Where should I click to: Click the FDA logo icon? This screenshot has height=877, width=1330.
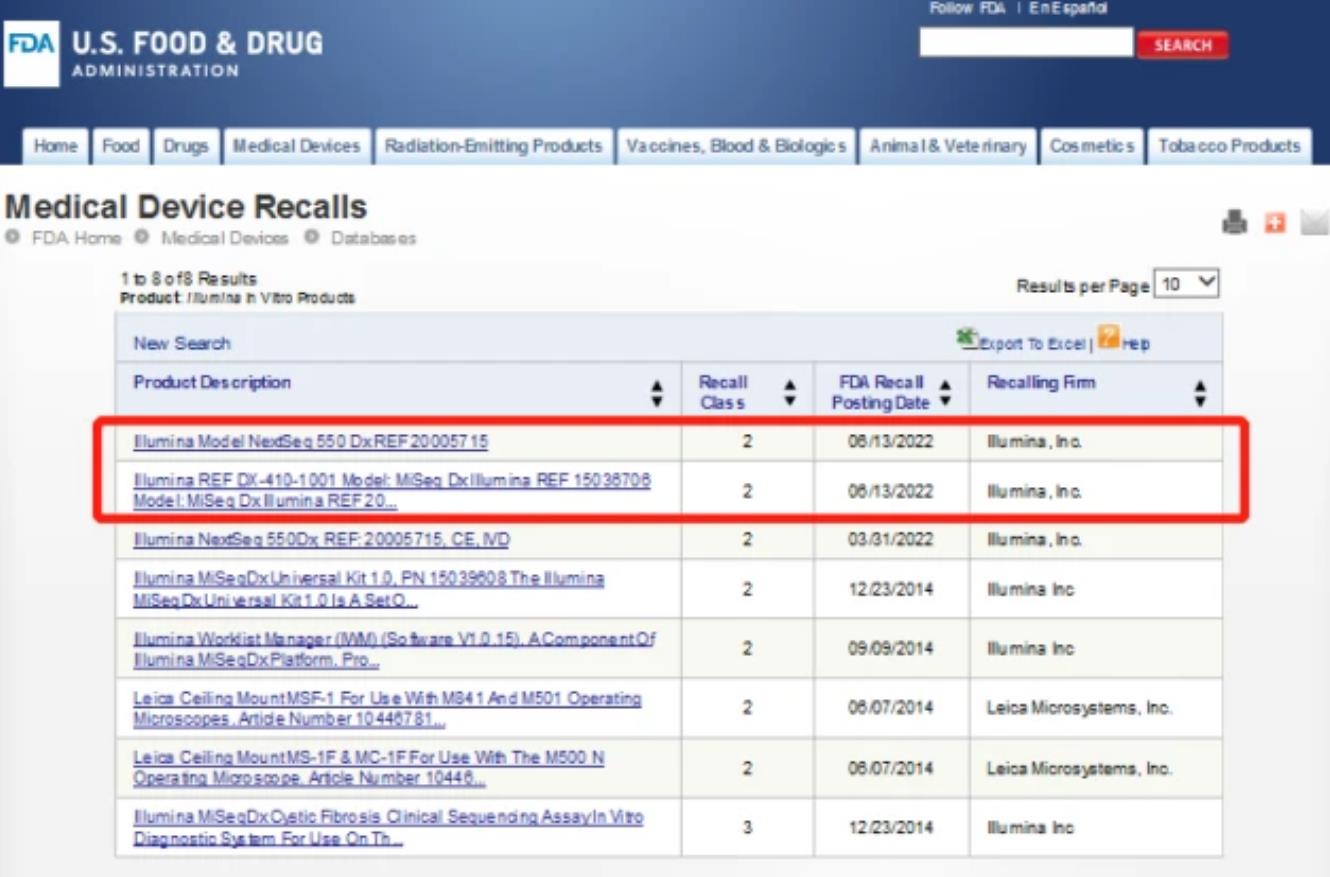pos(31,46)
